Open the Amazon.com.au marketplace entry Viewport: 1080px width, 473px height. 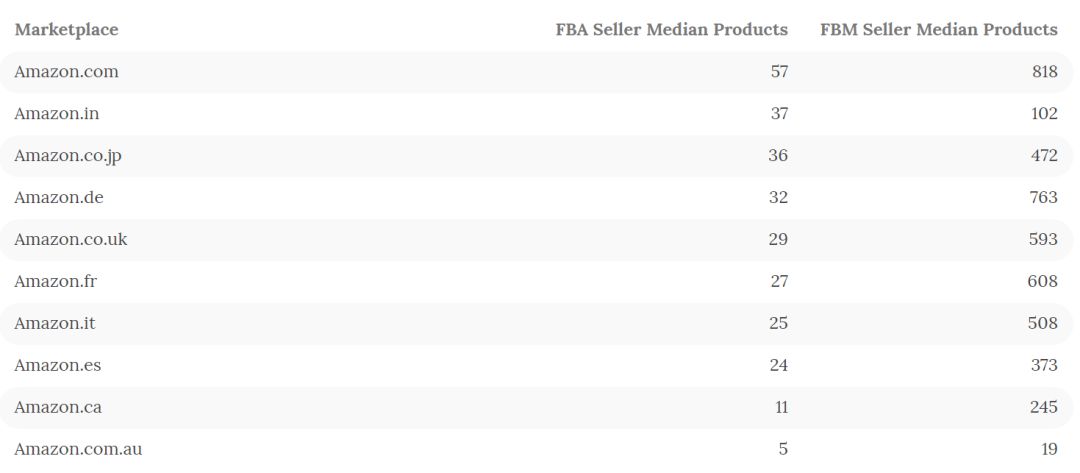[x=78, y=449]
